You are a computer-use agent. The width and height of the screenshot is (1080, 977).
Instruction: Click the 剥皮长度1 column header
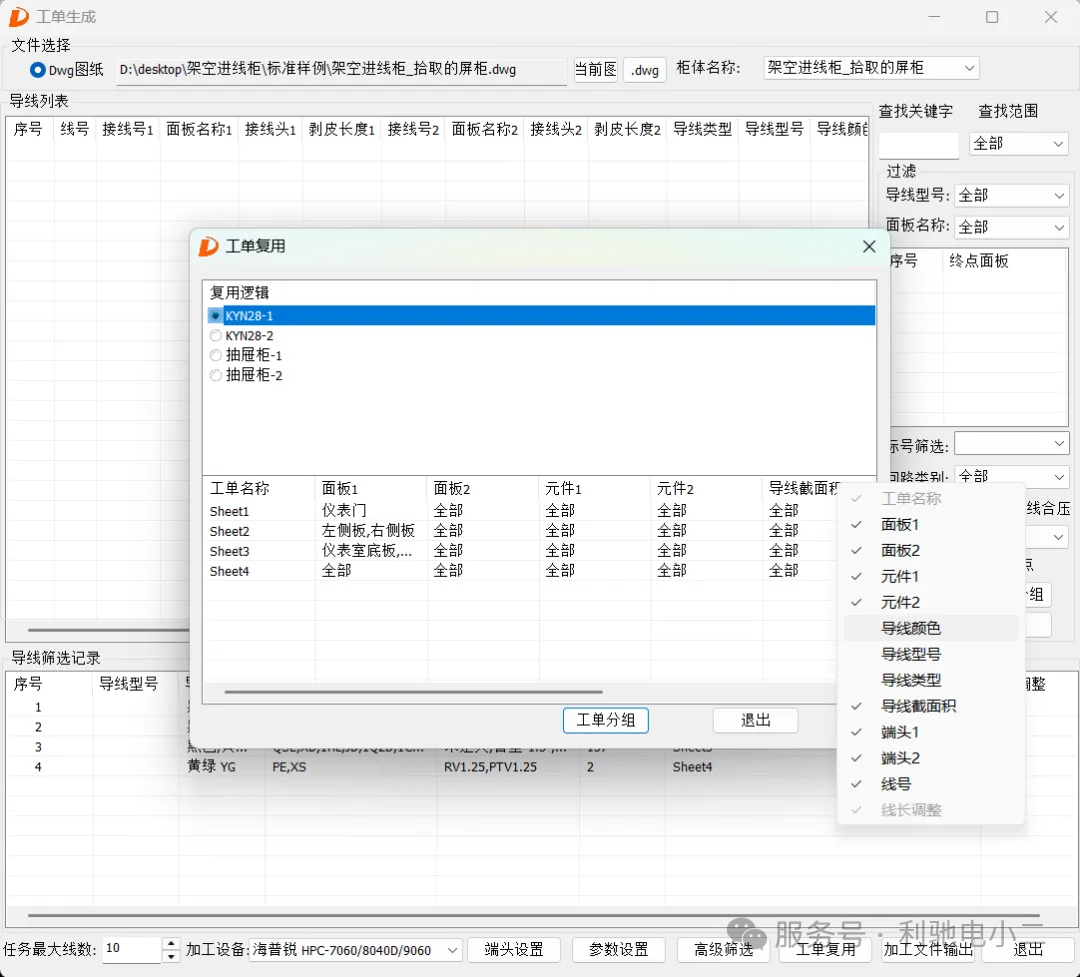[342, 130]
